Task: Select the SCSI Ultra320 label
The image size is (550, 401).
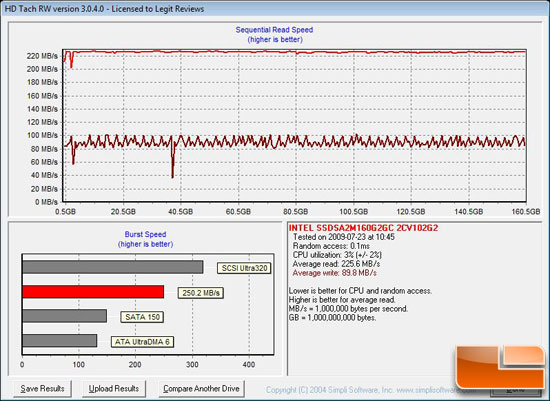Action: click(x=244, y=268)
